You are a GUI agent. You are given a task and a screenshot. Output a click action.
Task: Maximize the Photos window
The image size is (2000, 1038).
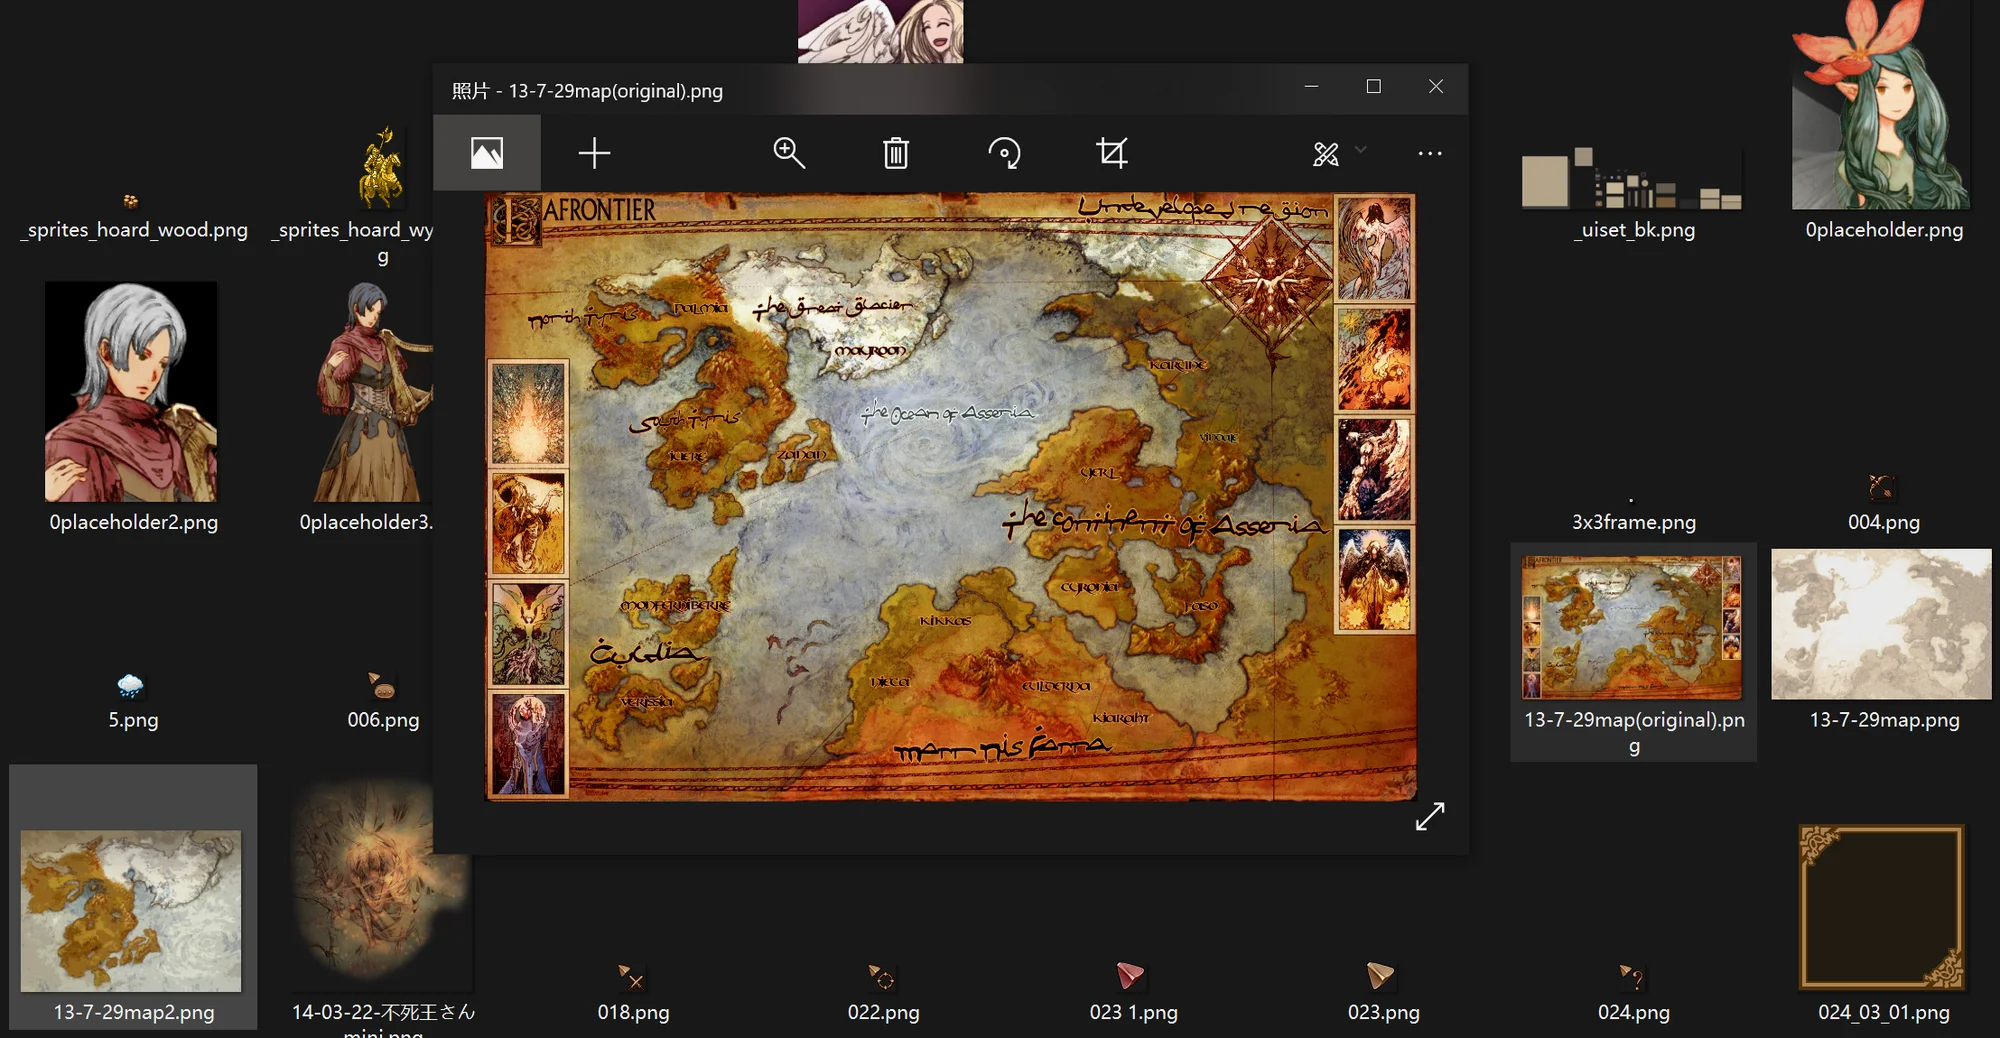(x=1374, y=87)
